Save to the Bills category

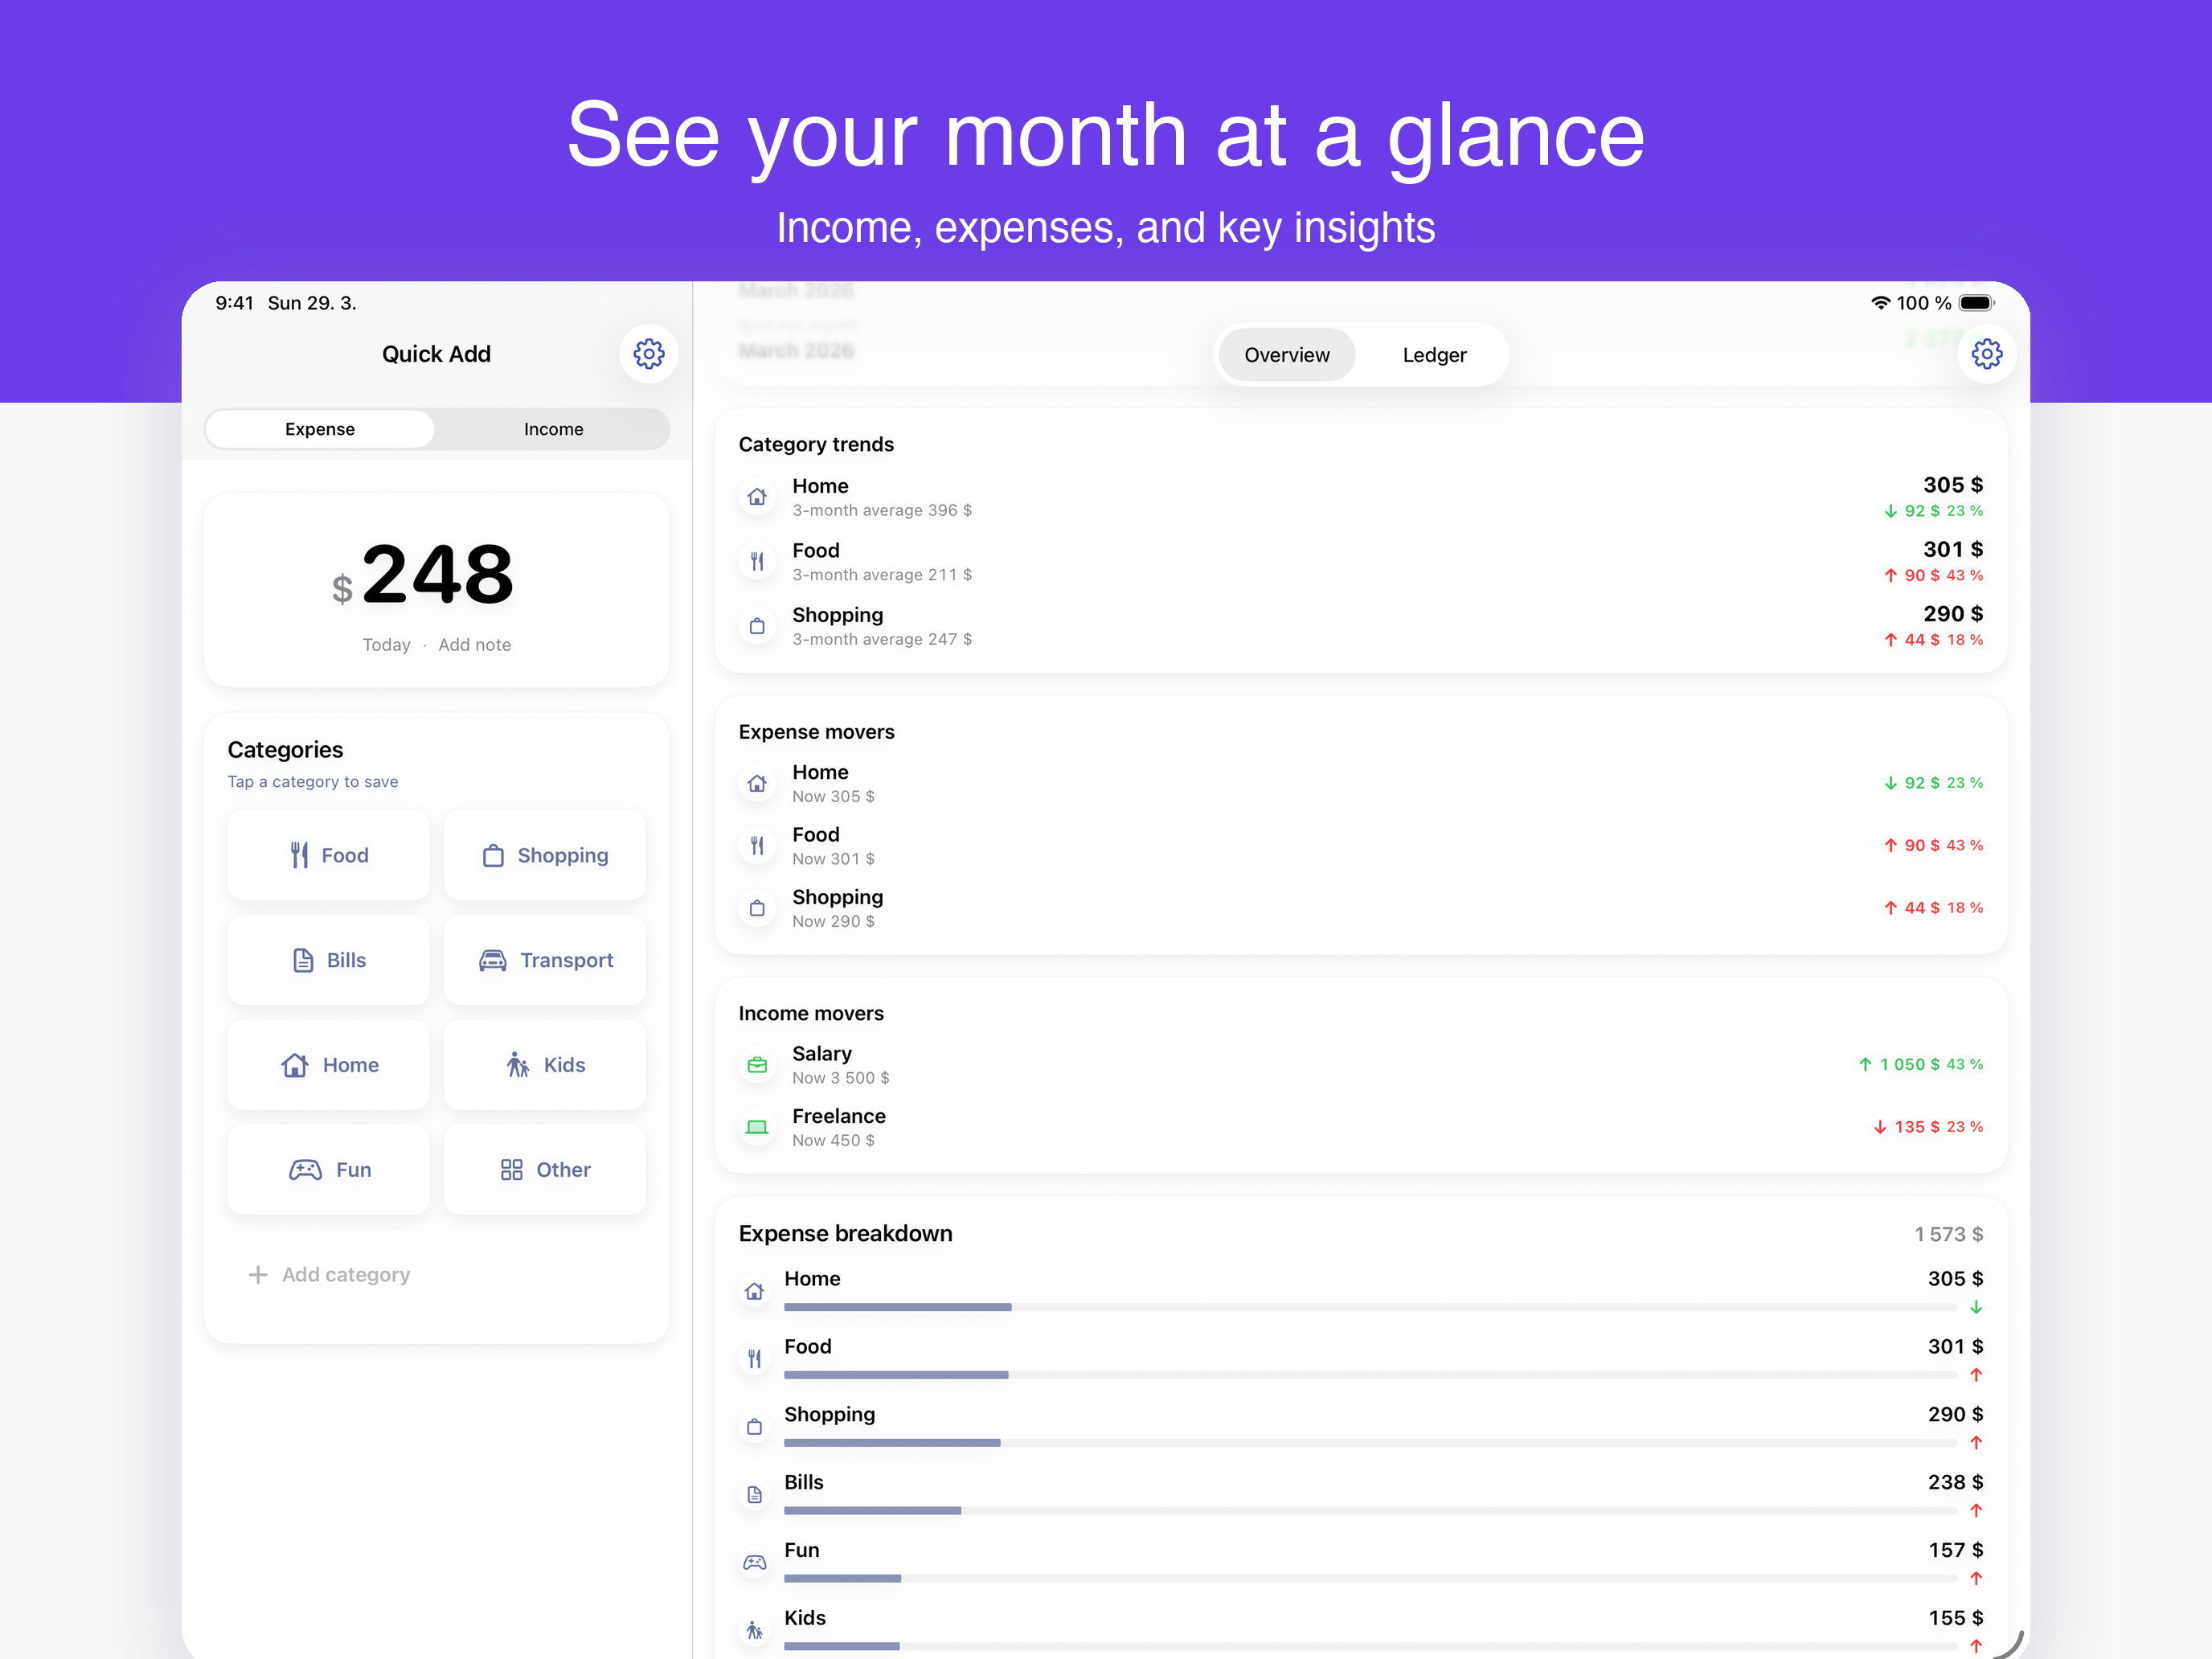click(328, 960)
